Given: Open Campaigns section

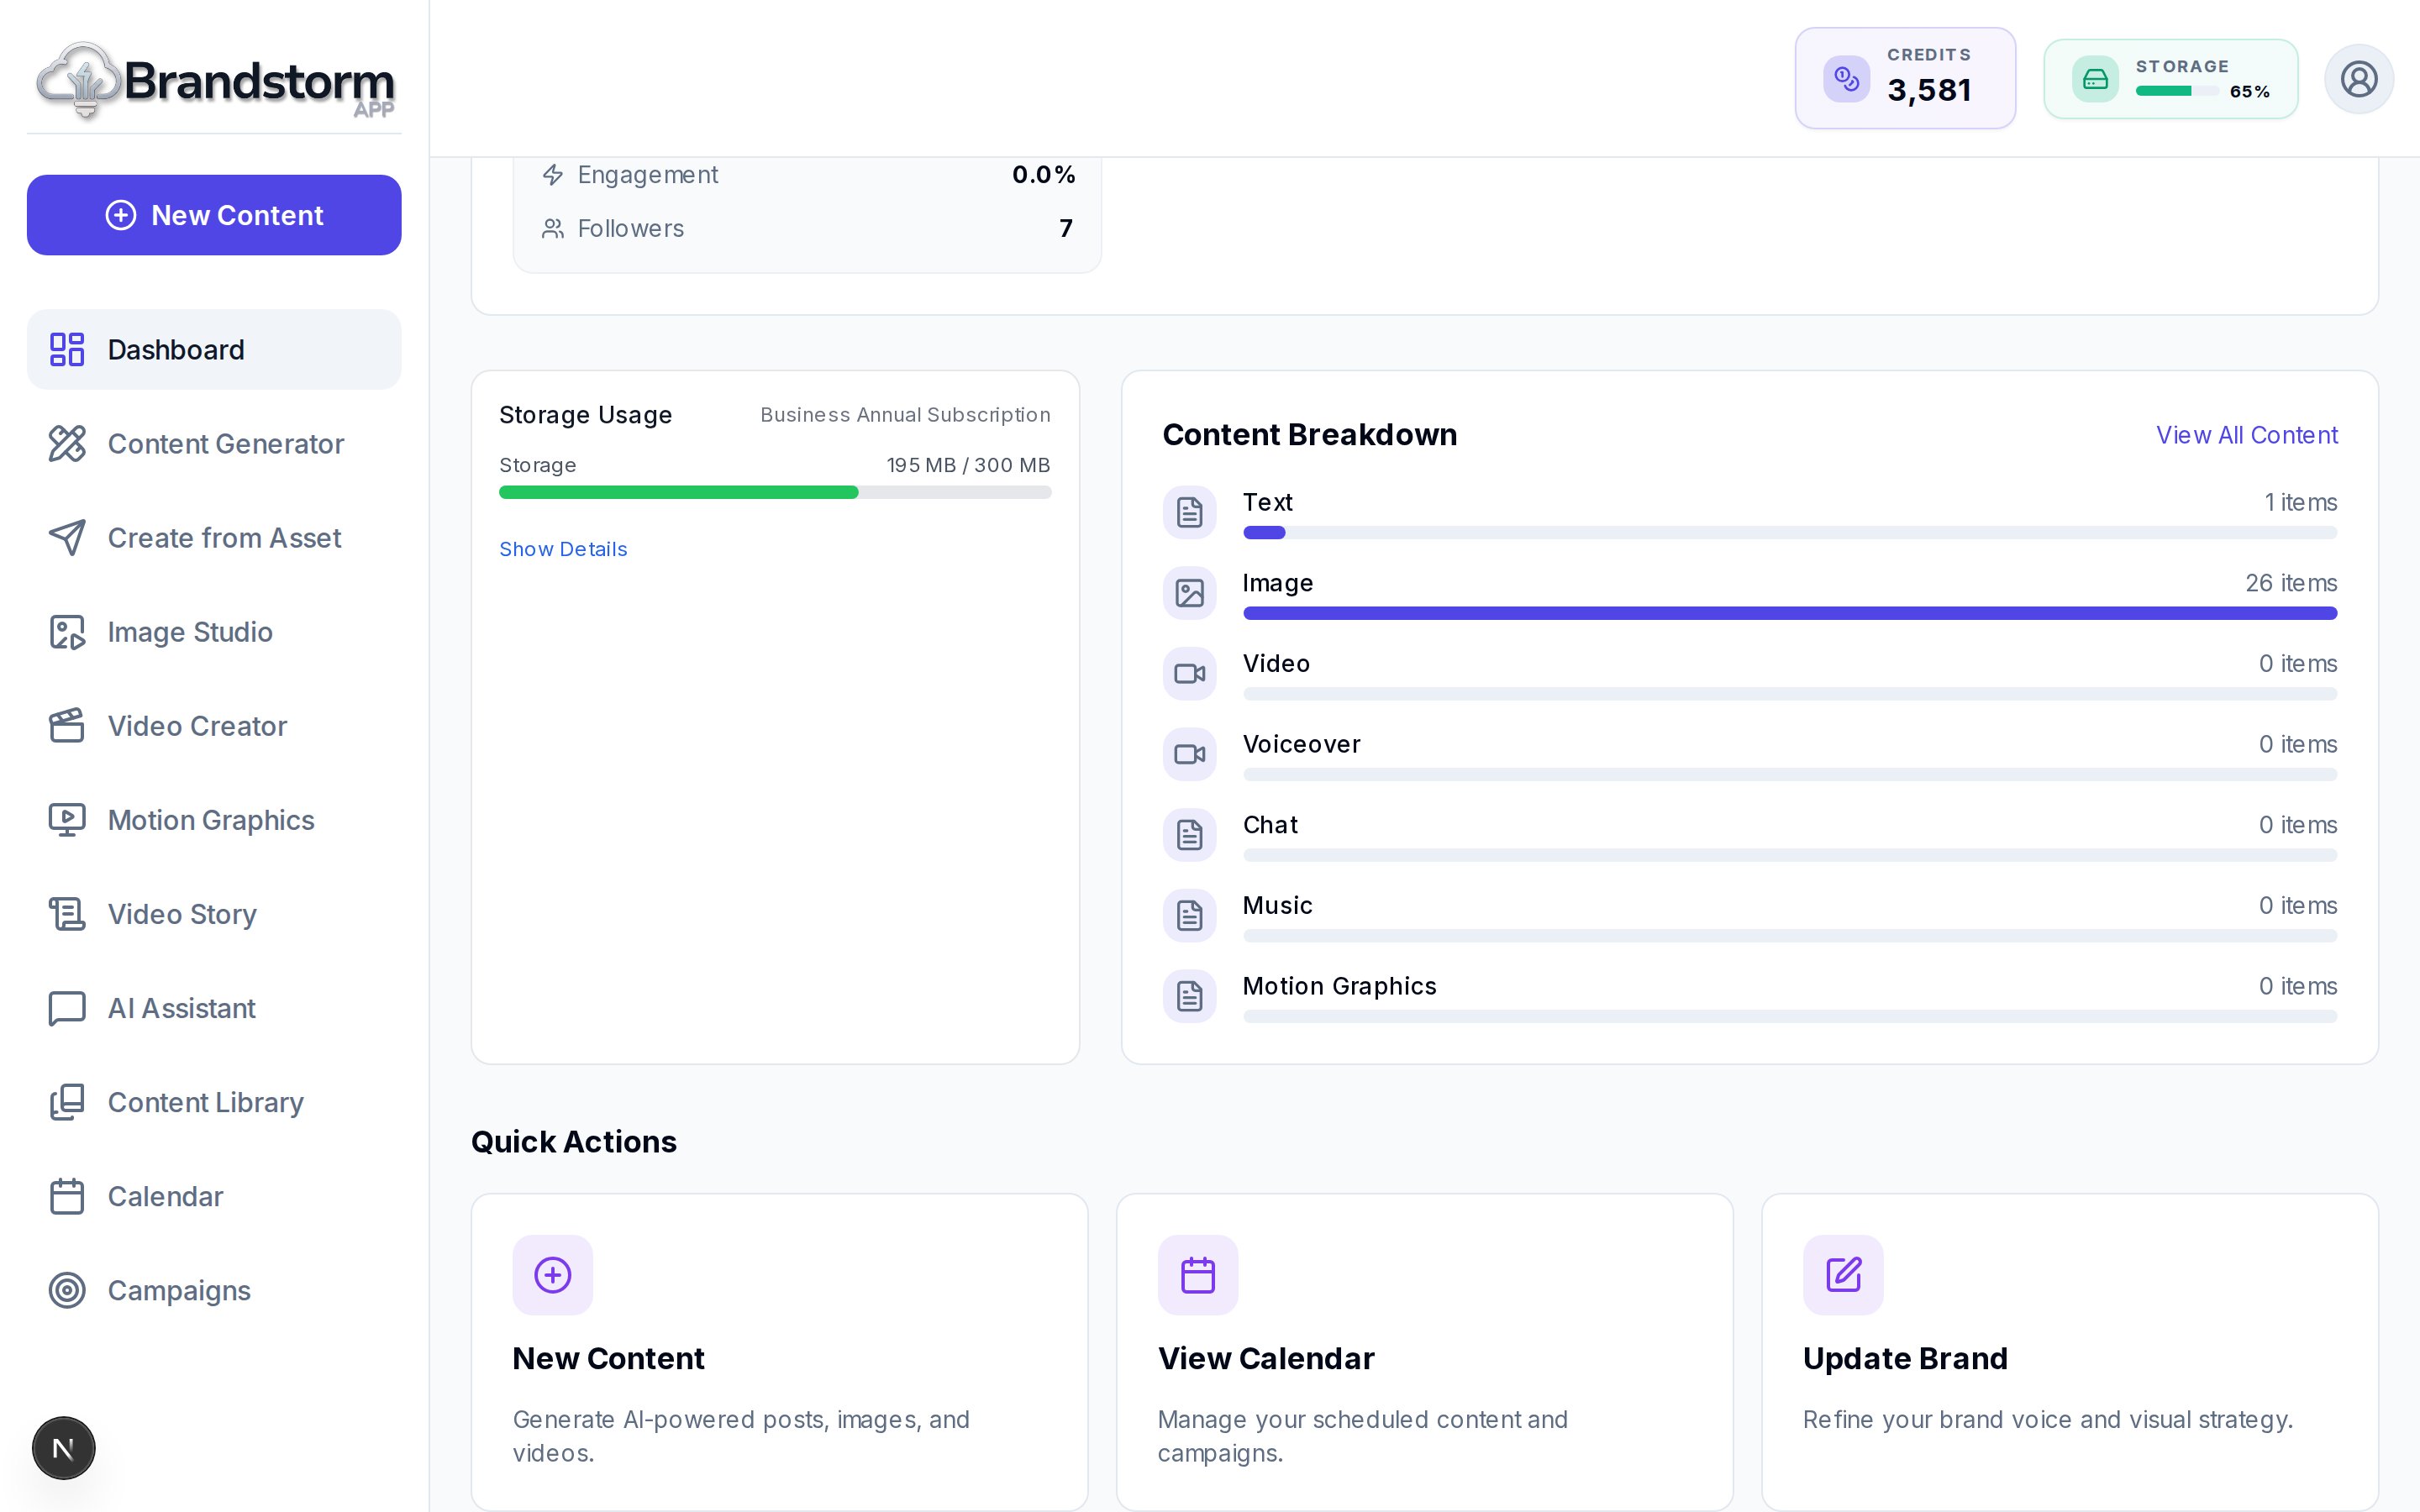Looking at the screenshot, I should point(214,1290).
